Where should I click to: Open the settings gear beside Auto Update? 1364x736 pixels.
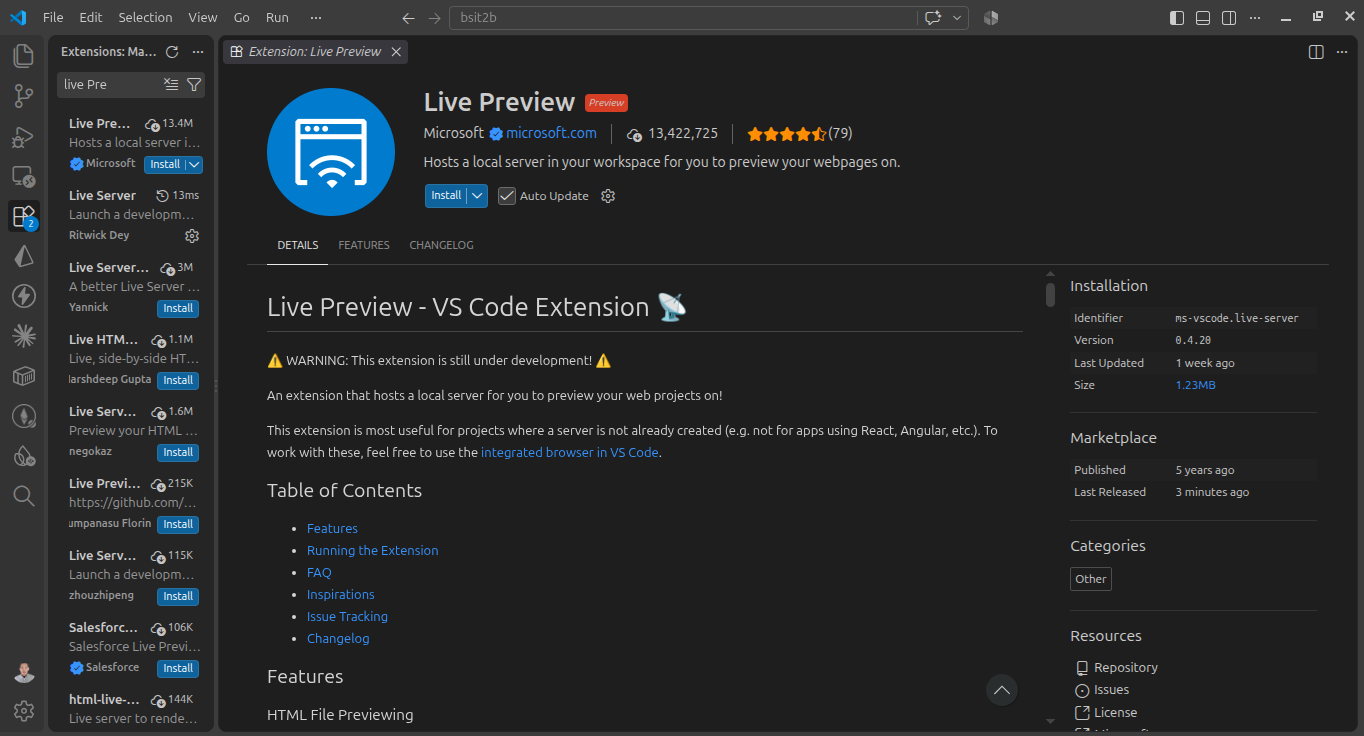click(608, 196)
